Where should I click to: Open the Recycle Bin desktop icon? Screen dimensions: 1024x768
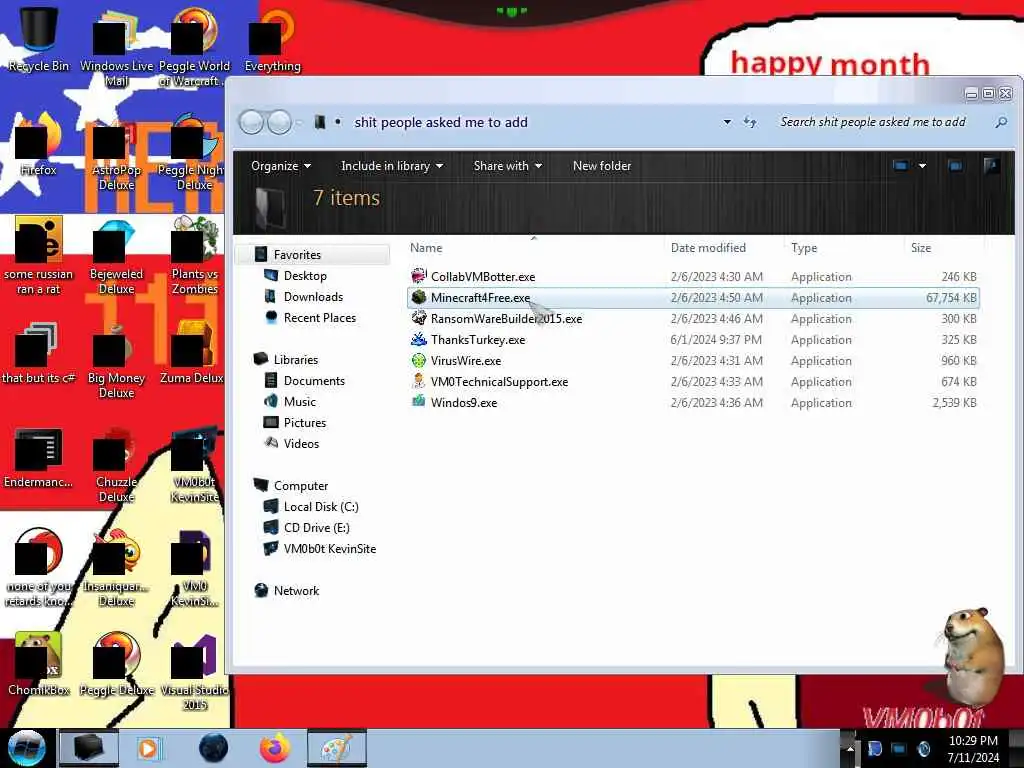point(38,38)
